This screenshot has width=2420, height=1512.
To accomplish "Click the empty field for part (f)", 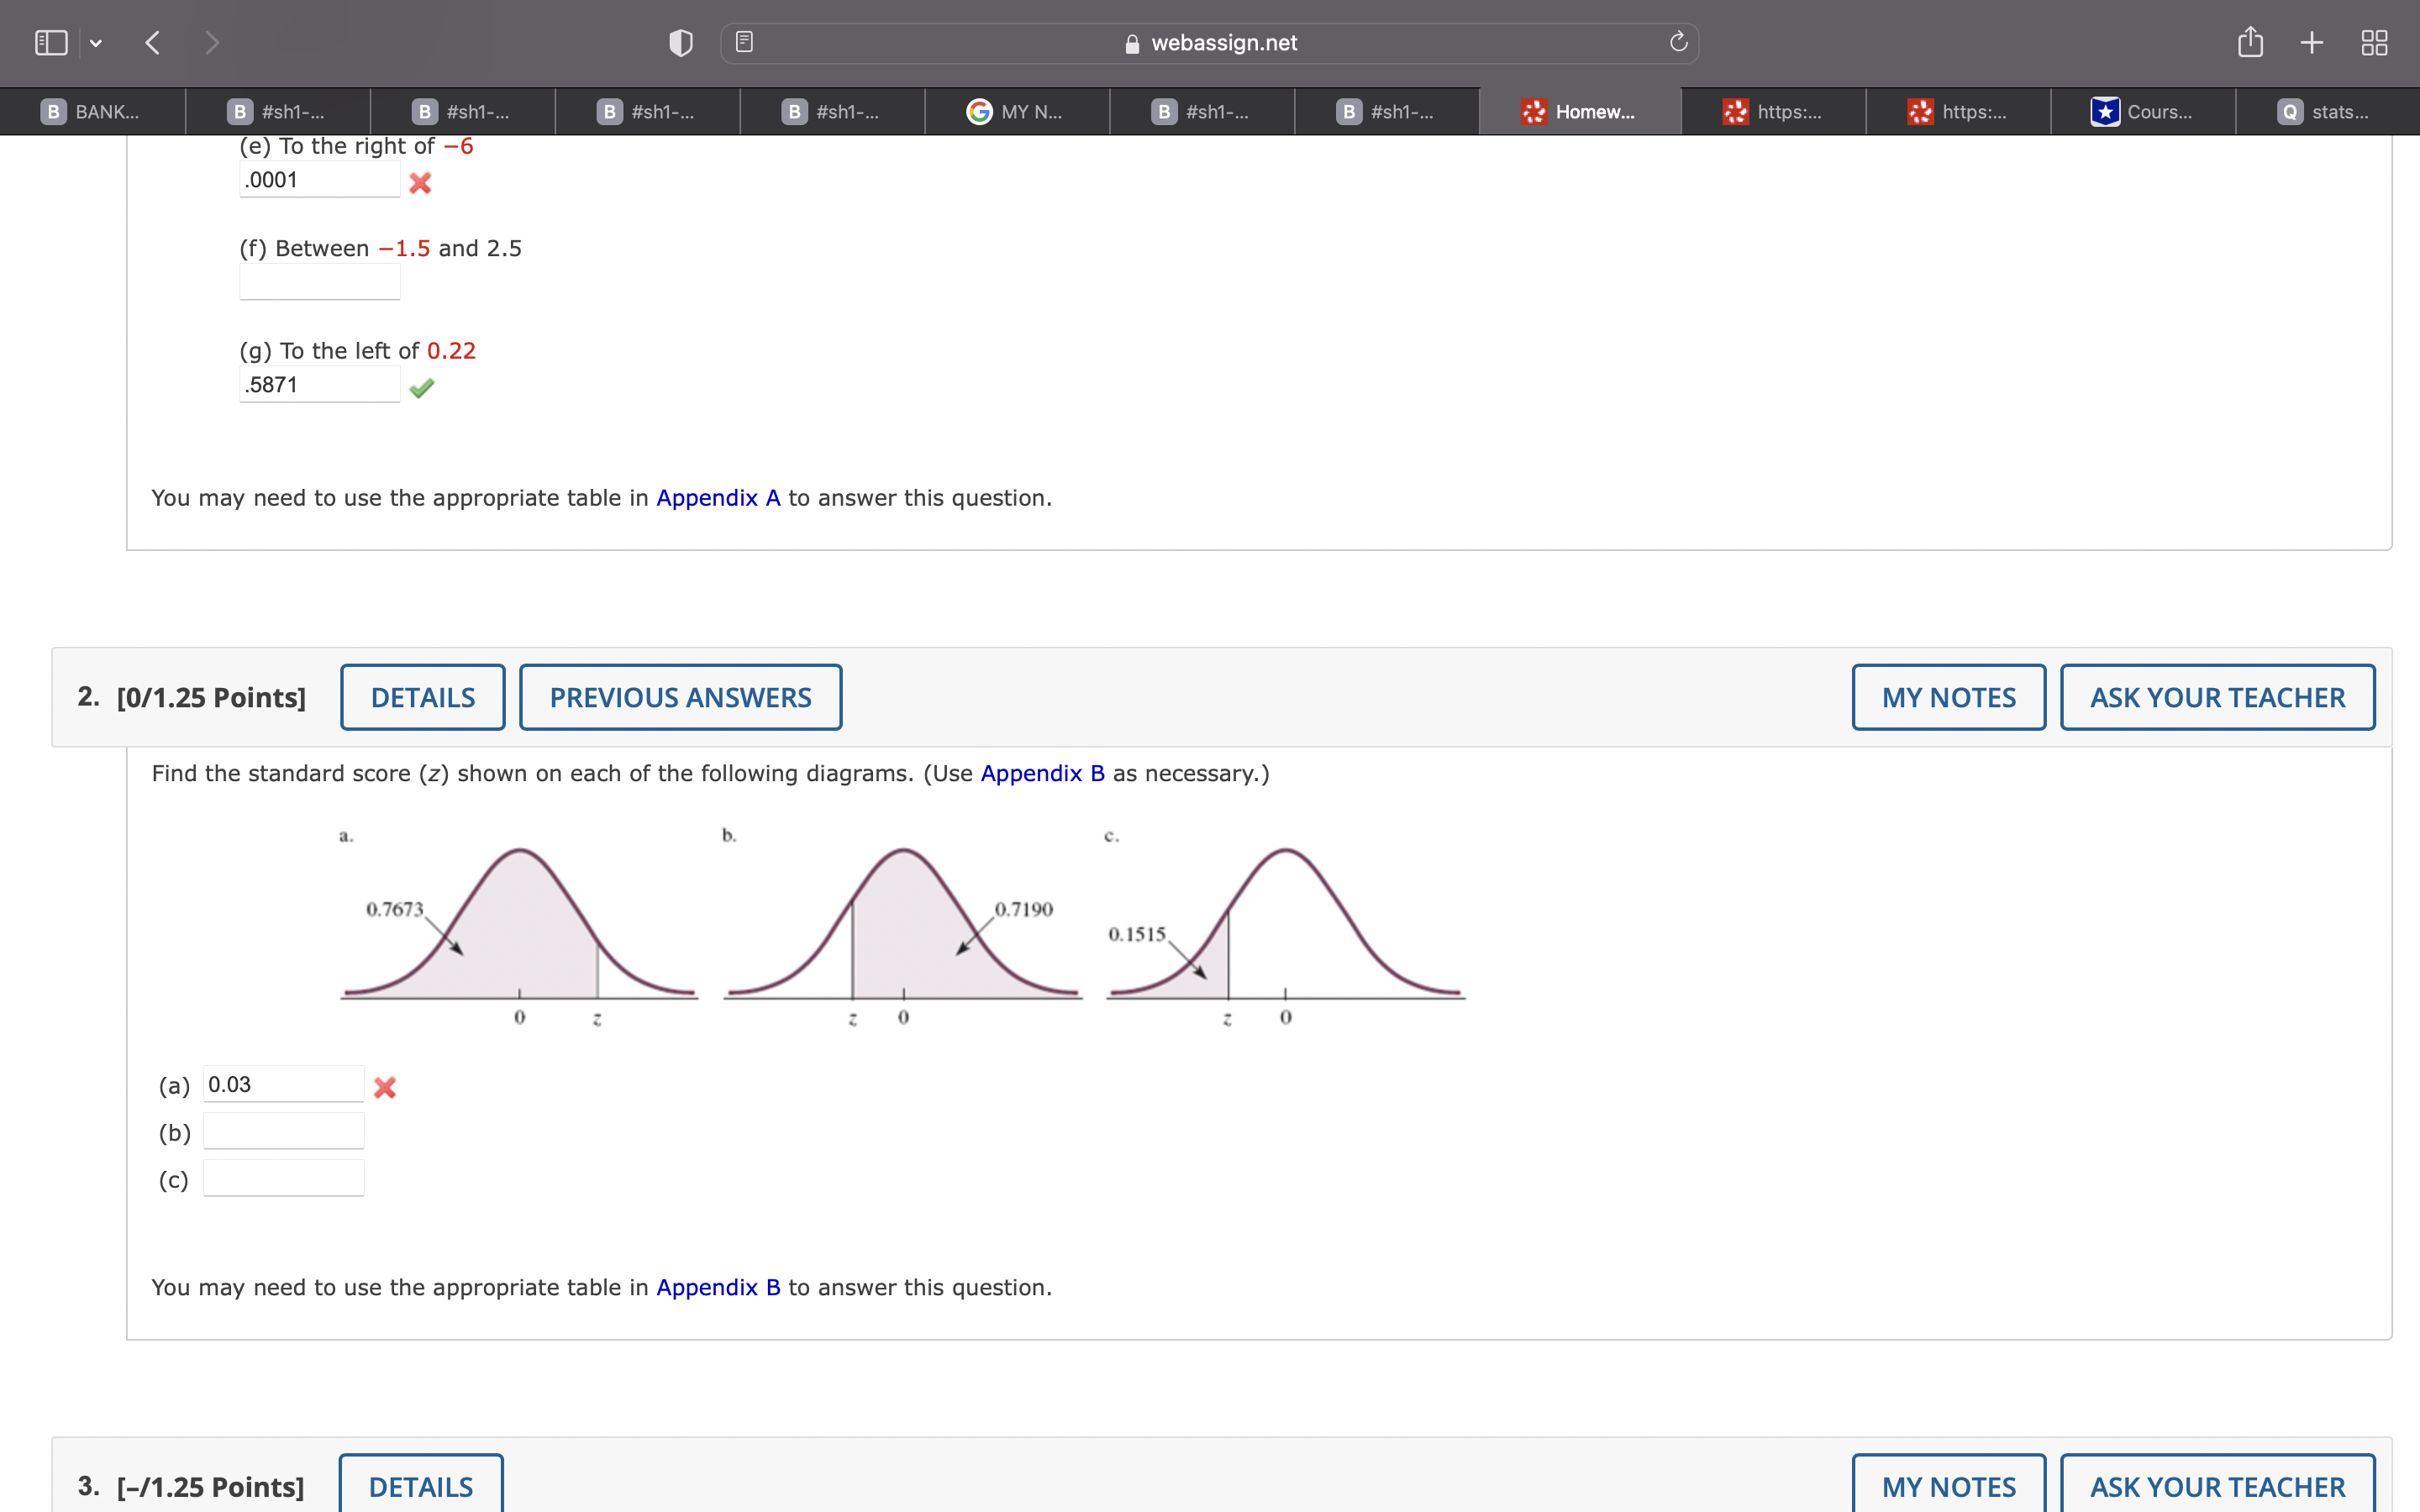I will 320,283.
